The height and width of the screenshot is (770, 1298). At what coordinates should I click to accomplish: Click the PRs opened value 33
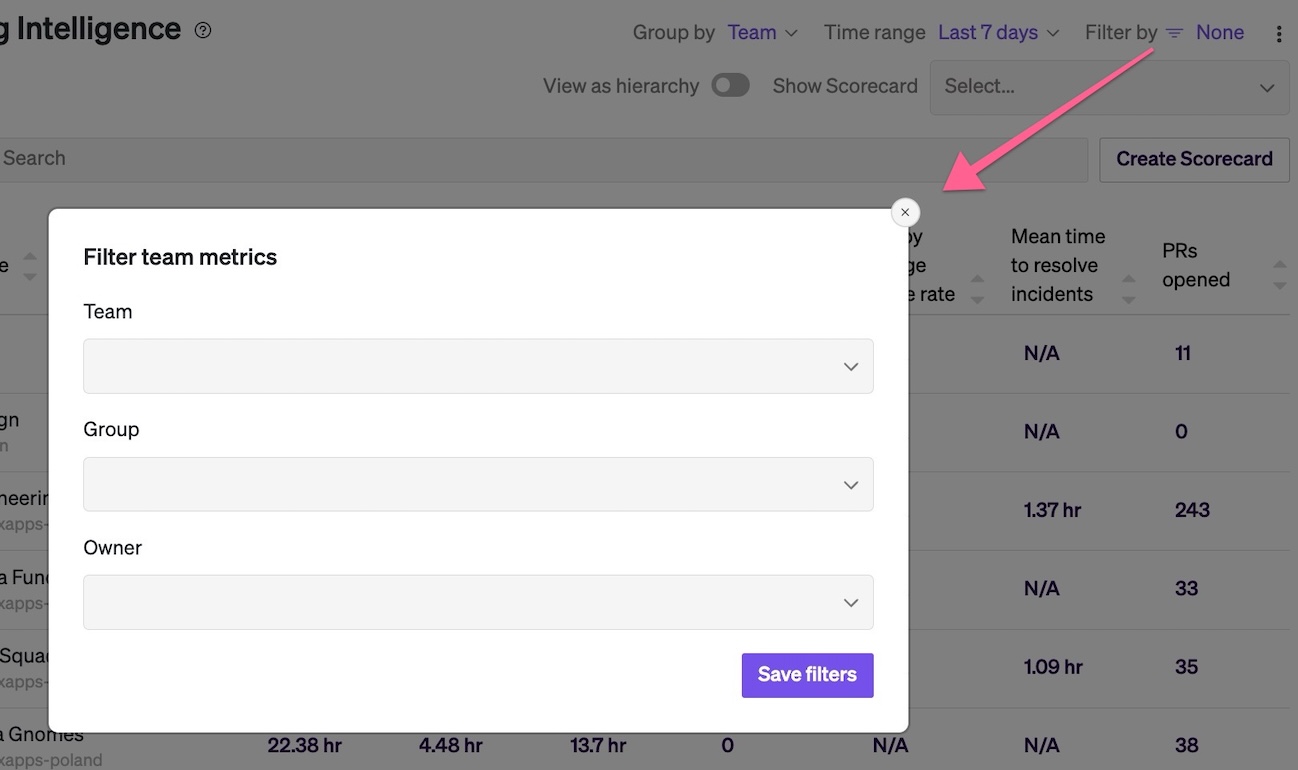(x=1186, y=588)
